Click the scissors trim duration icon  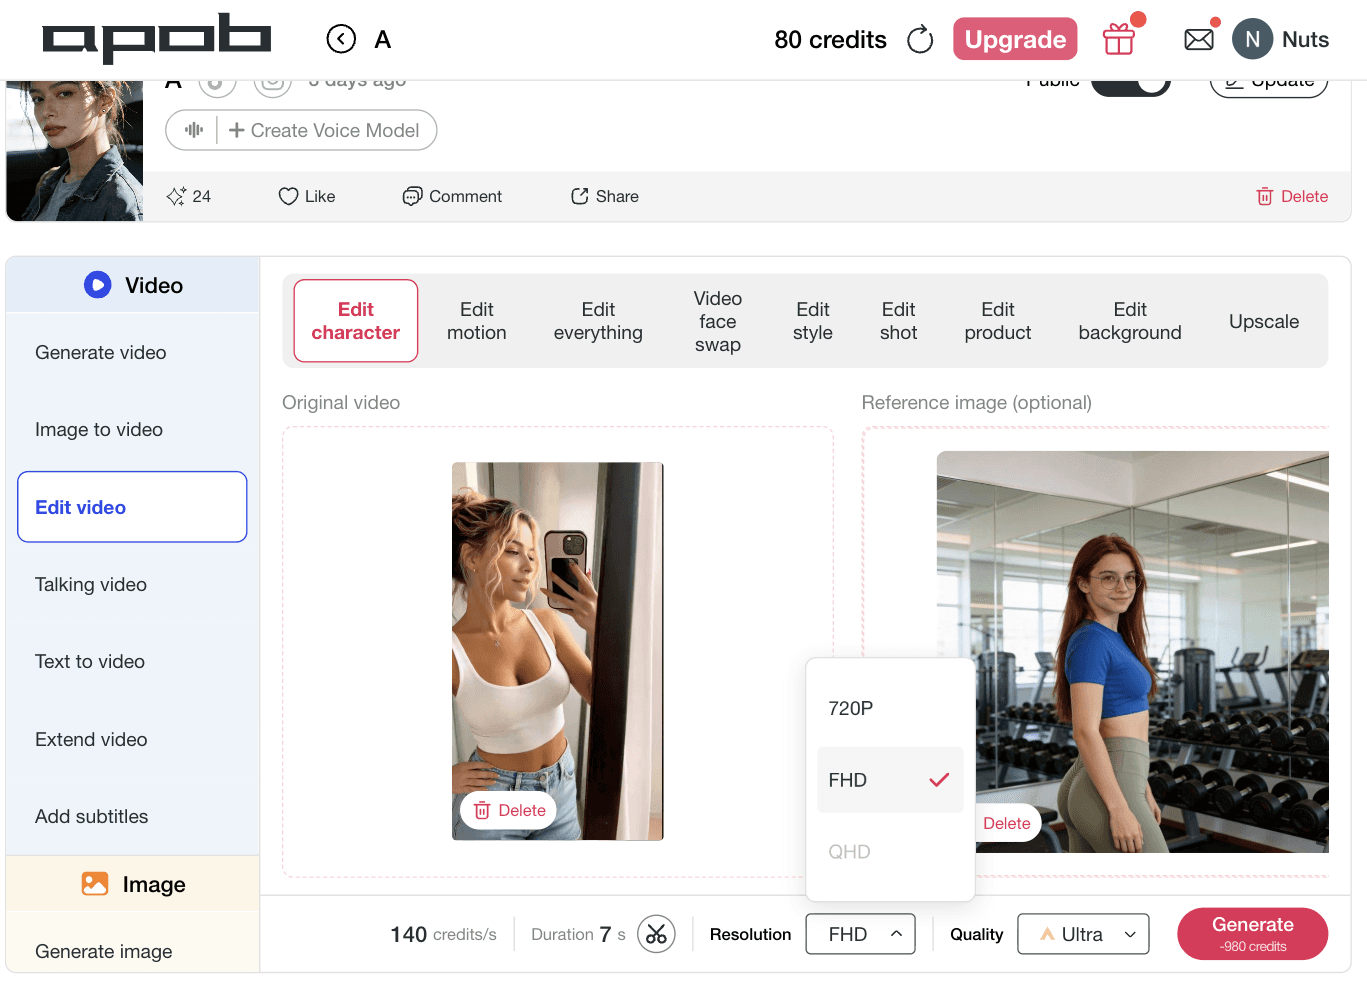click(x=656, y=934)
